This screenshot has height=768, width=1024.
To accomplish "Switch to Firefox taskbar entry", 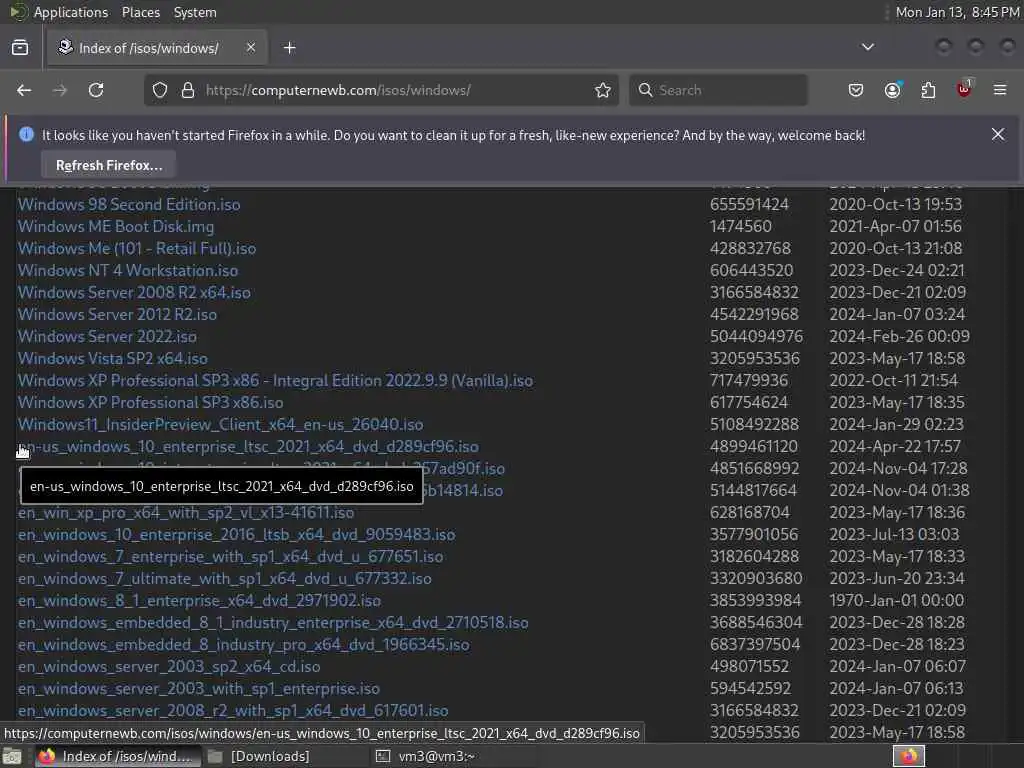I will point(116,756).
